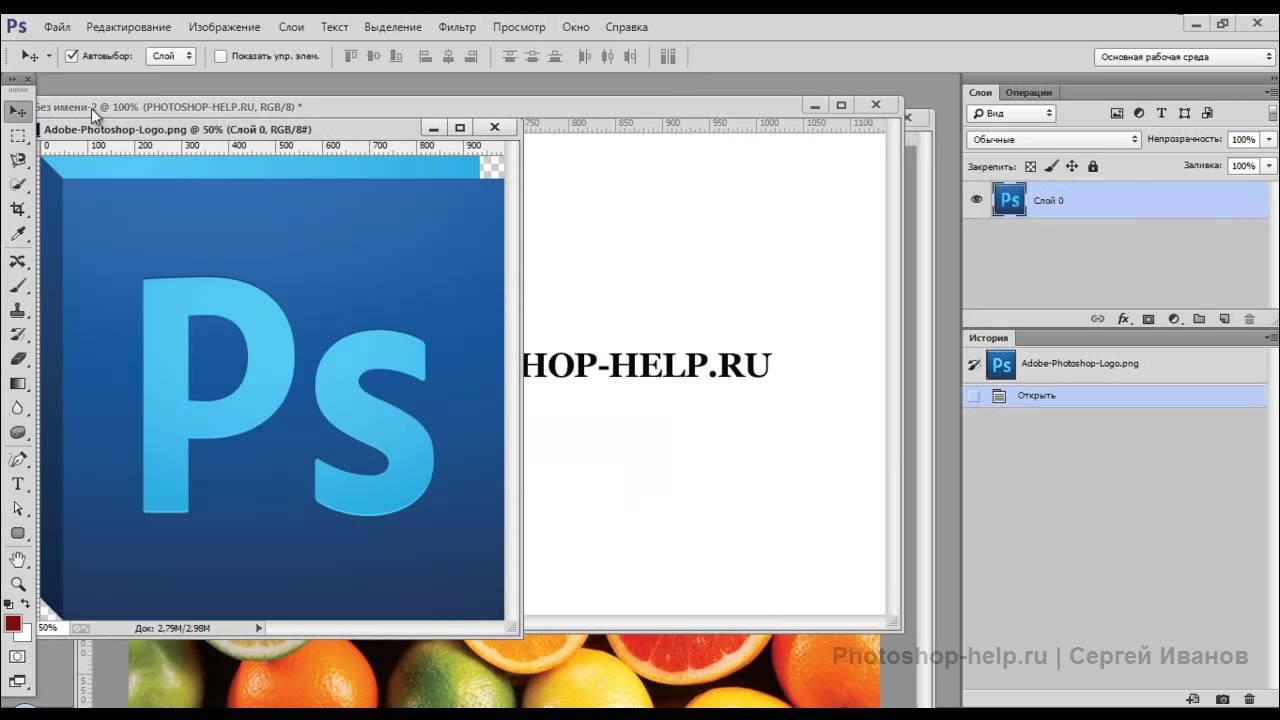Viewport: 1280px width, 720px height.
Task: Select the Move tool in toolbox
Action: 18,111
